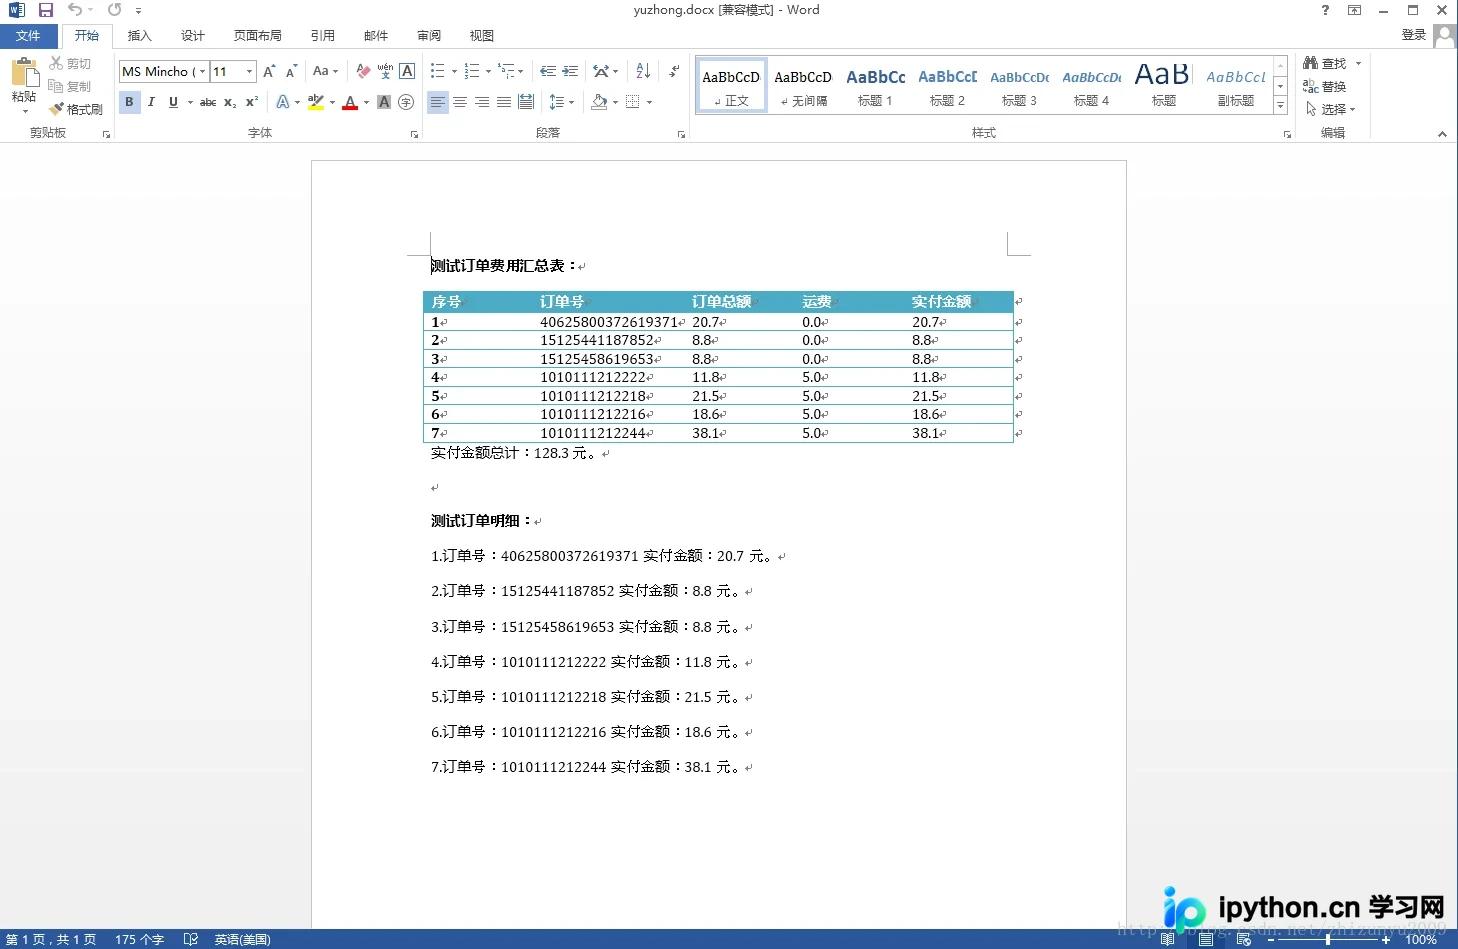Toggle center paragraph alignment
Image resolution: width=1458 pixels, height=949 pixels.
tap(460, 102)
